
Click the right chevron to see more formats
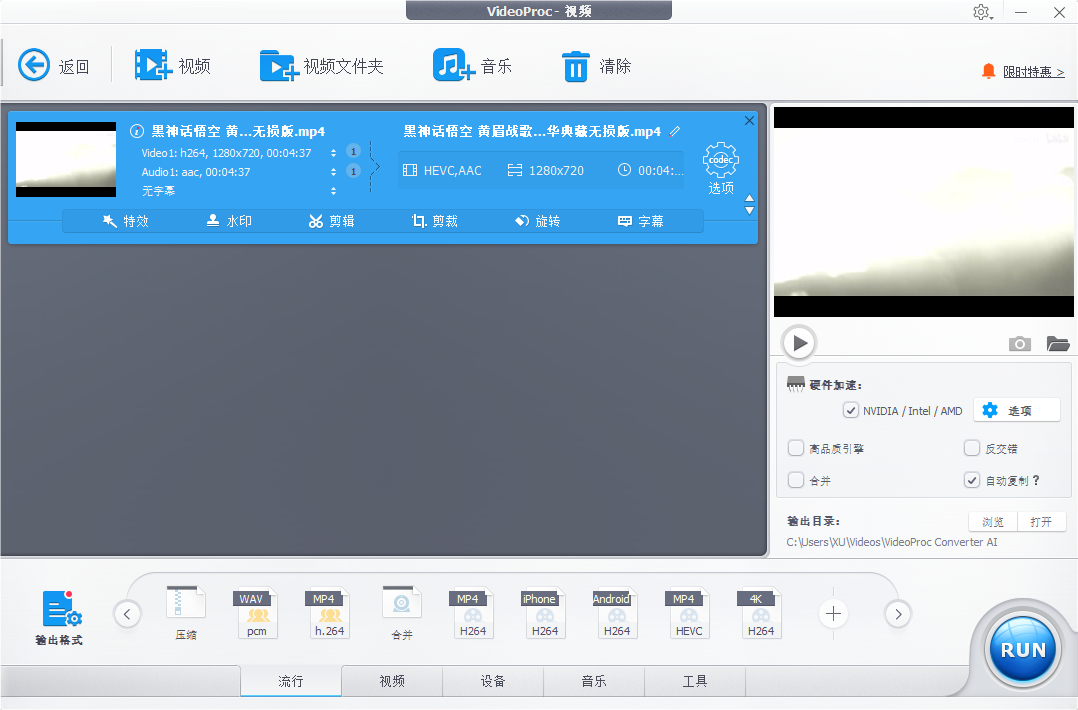897,614
